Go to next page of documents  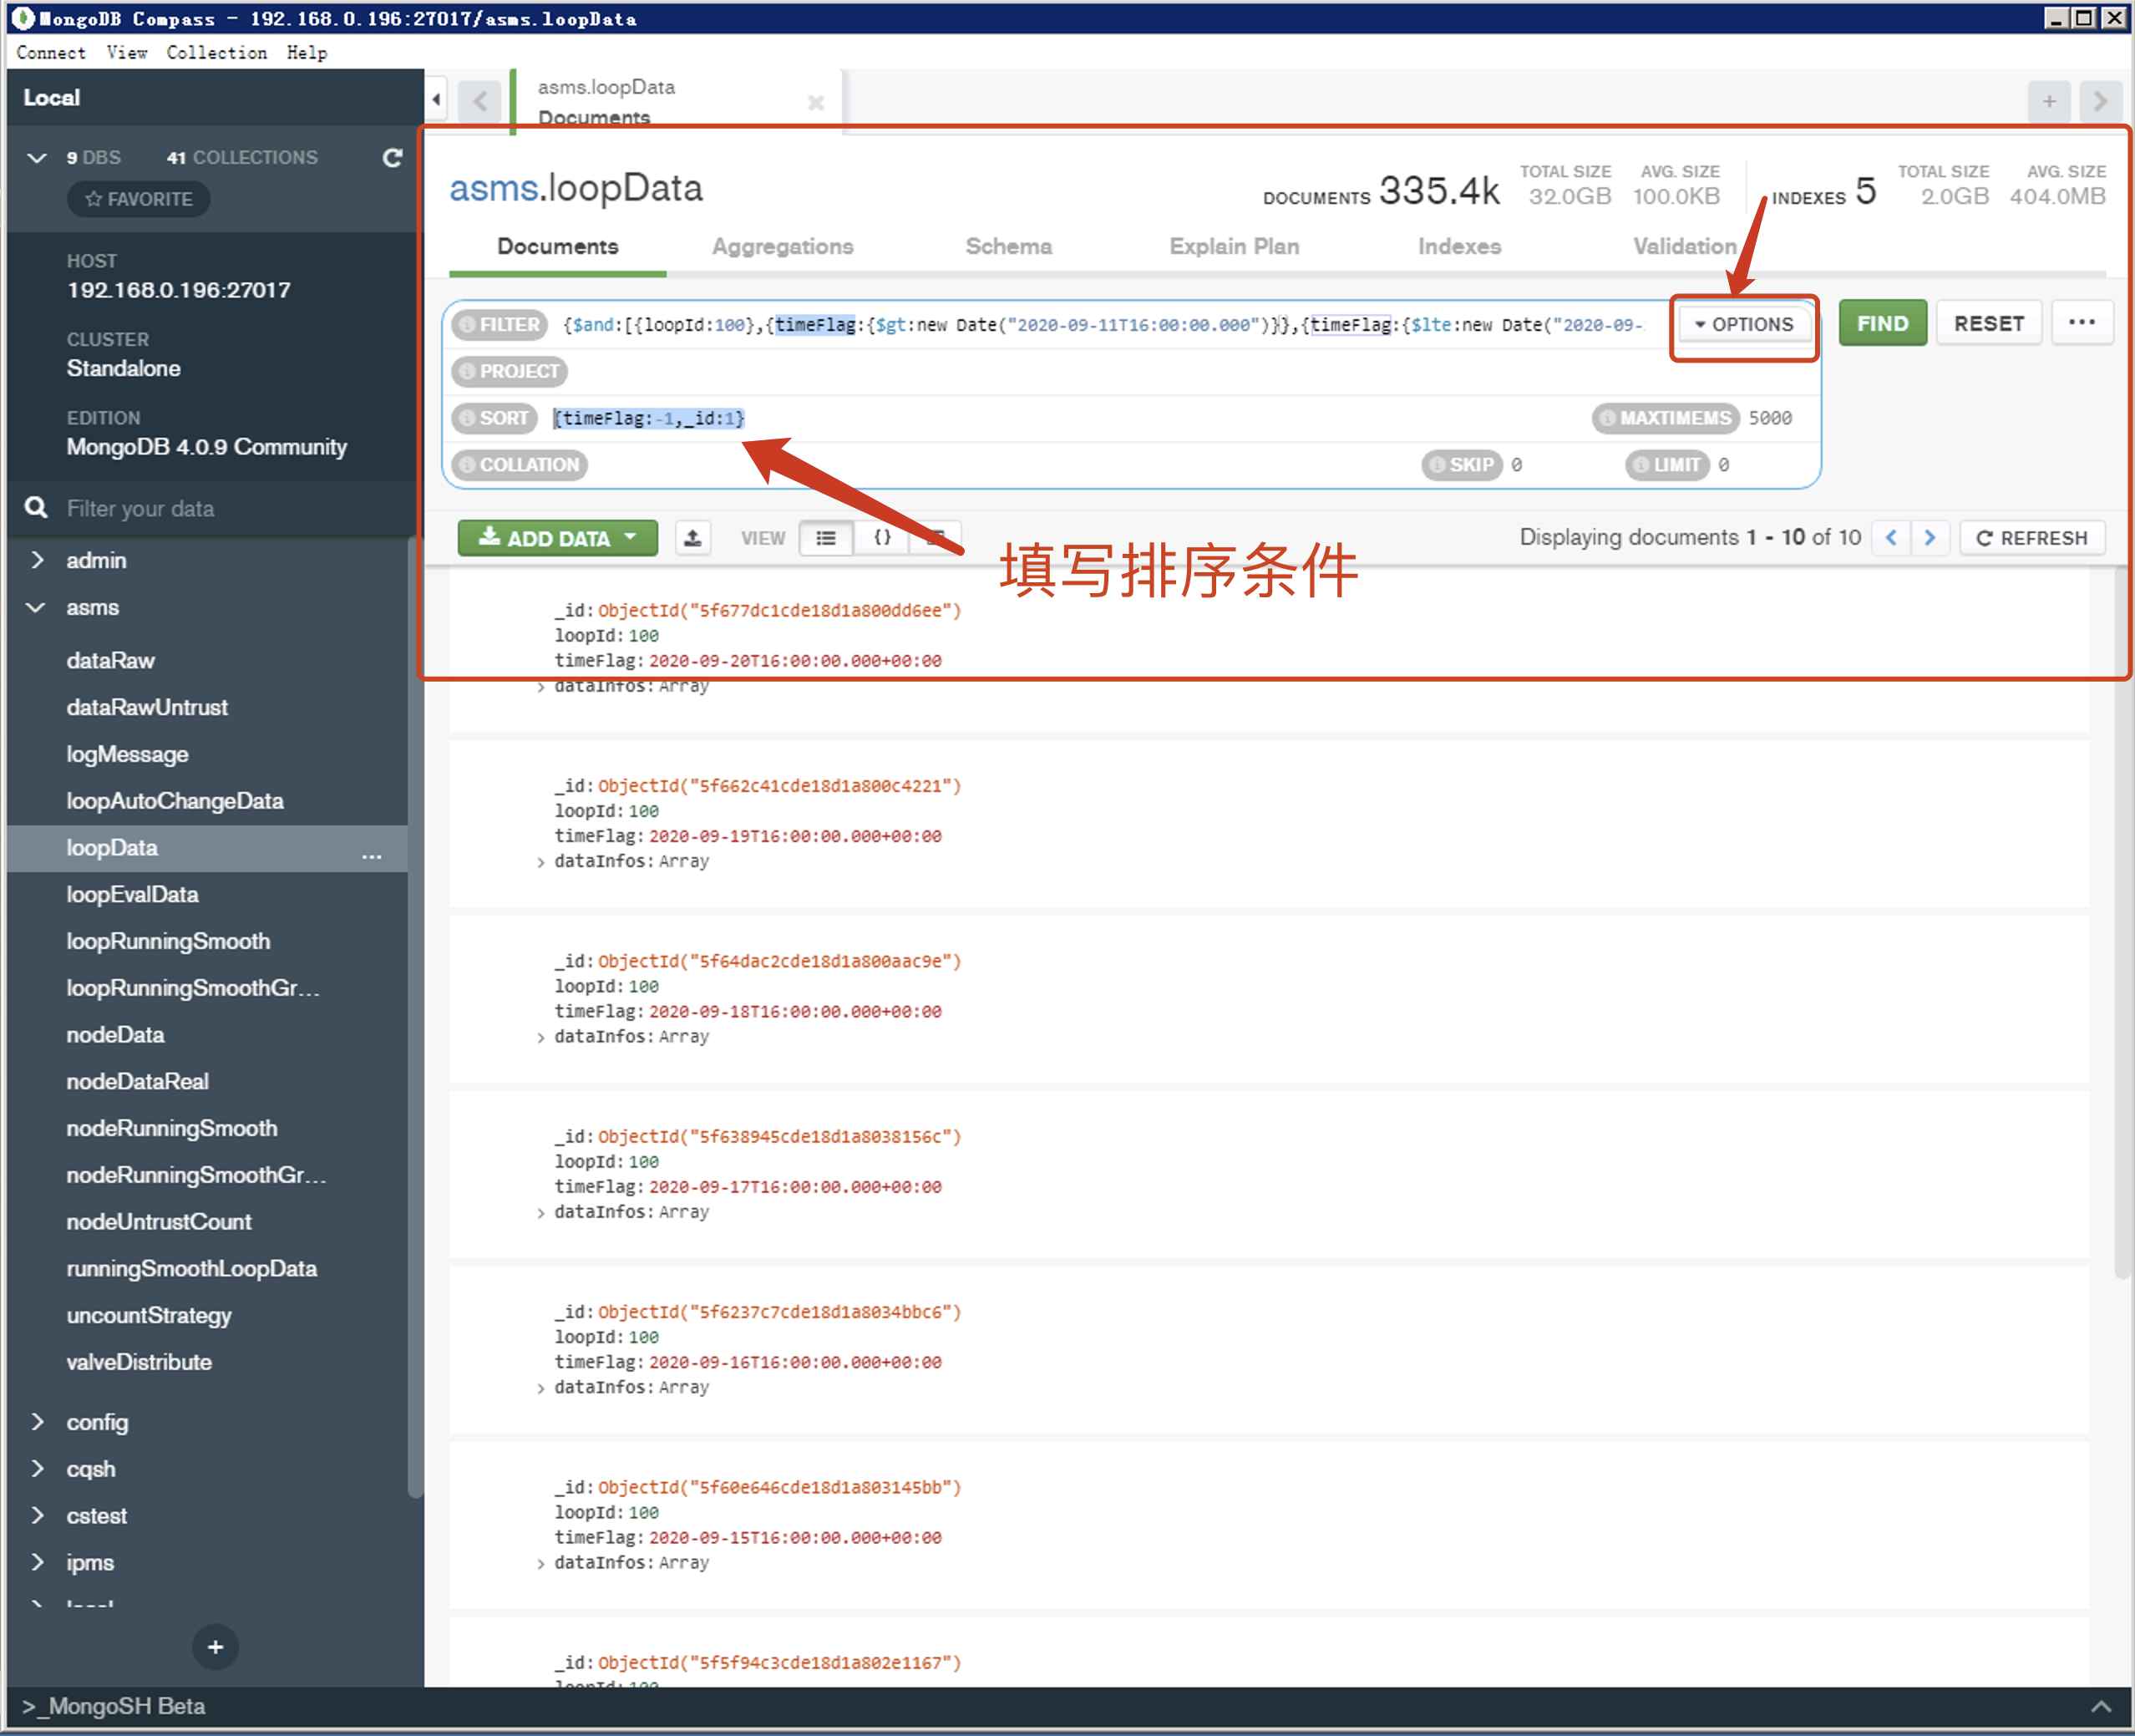[x=1930, y=538]
